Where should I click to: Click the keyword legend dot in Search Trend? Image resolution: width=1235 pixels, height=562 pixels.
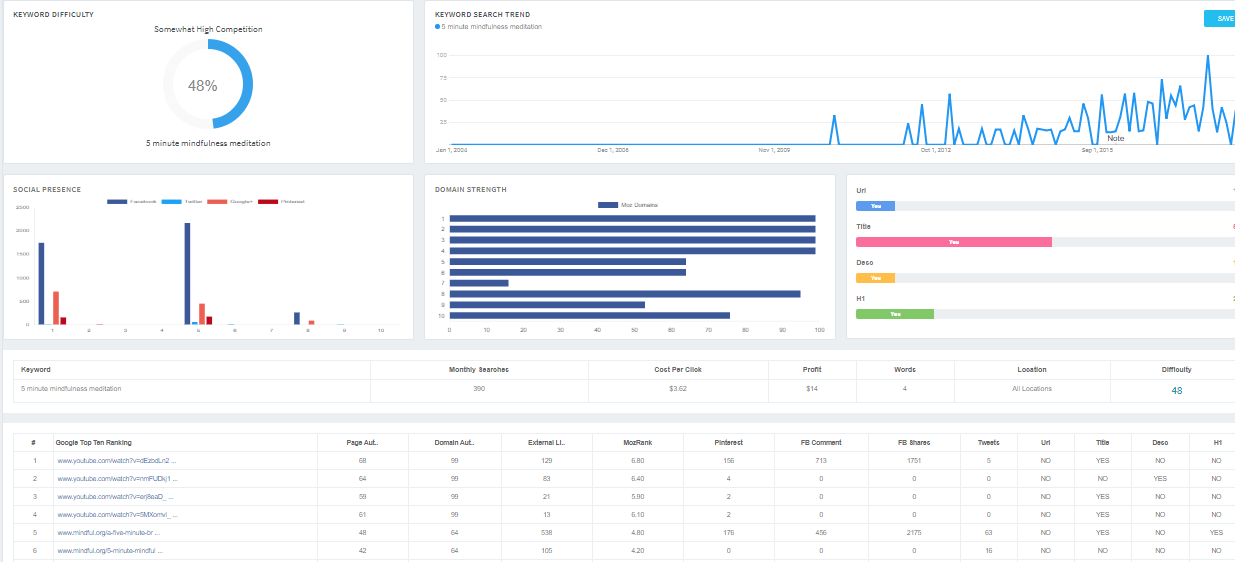(x=438, y=27)
